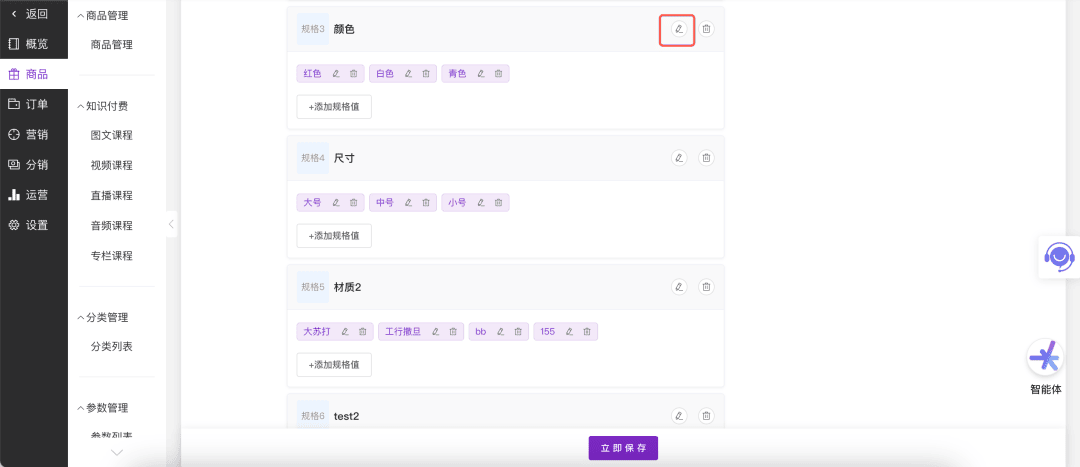Delete the bb value tag
1080x467 pixels.
tap(518, 331)
